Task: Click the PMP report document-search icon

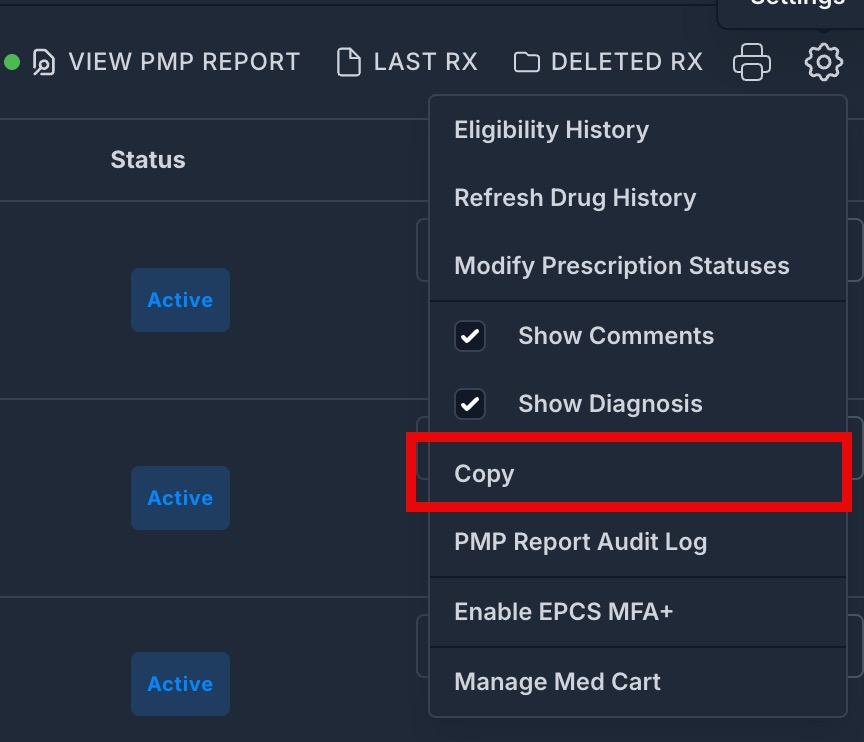Action: point(44,62)
